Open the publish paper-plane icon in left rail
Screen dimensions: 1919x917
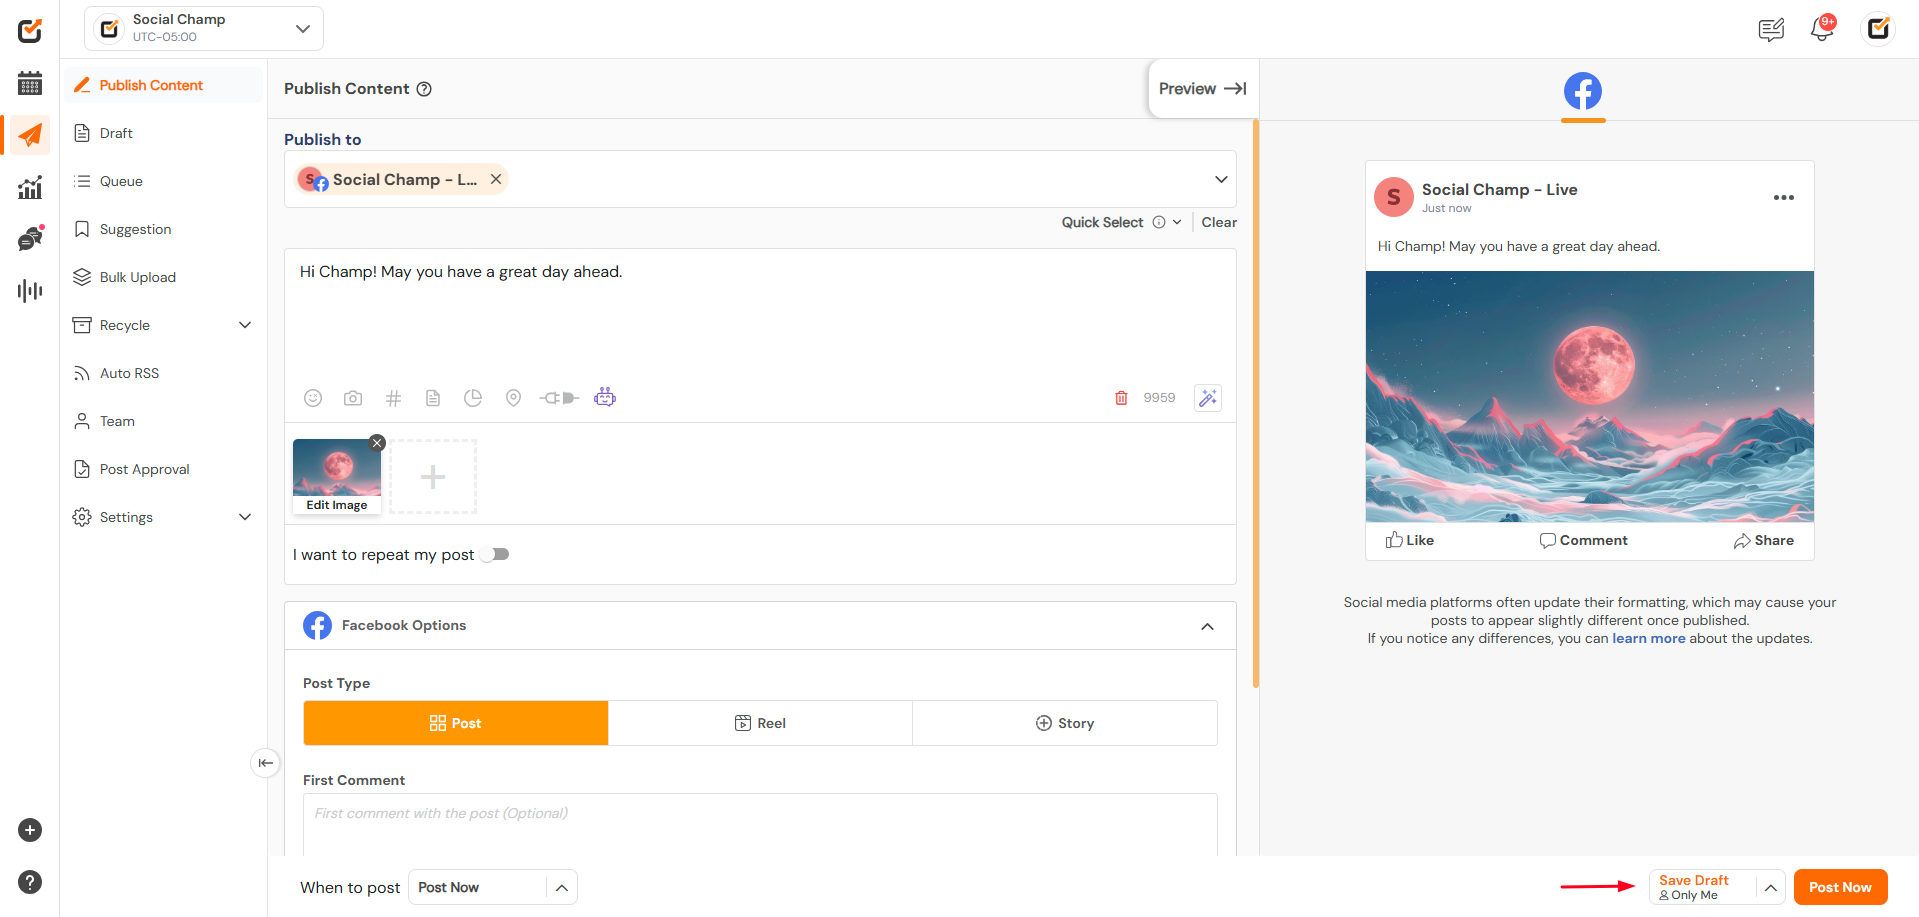(30, 135)
